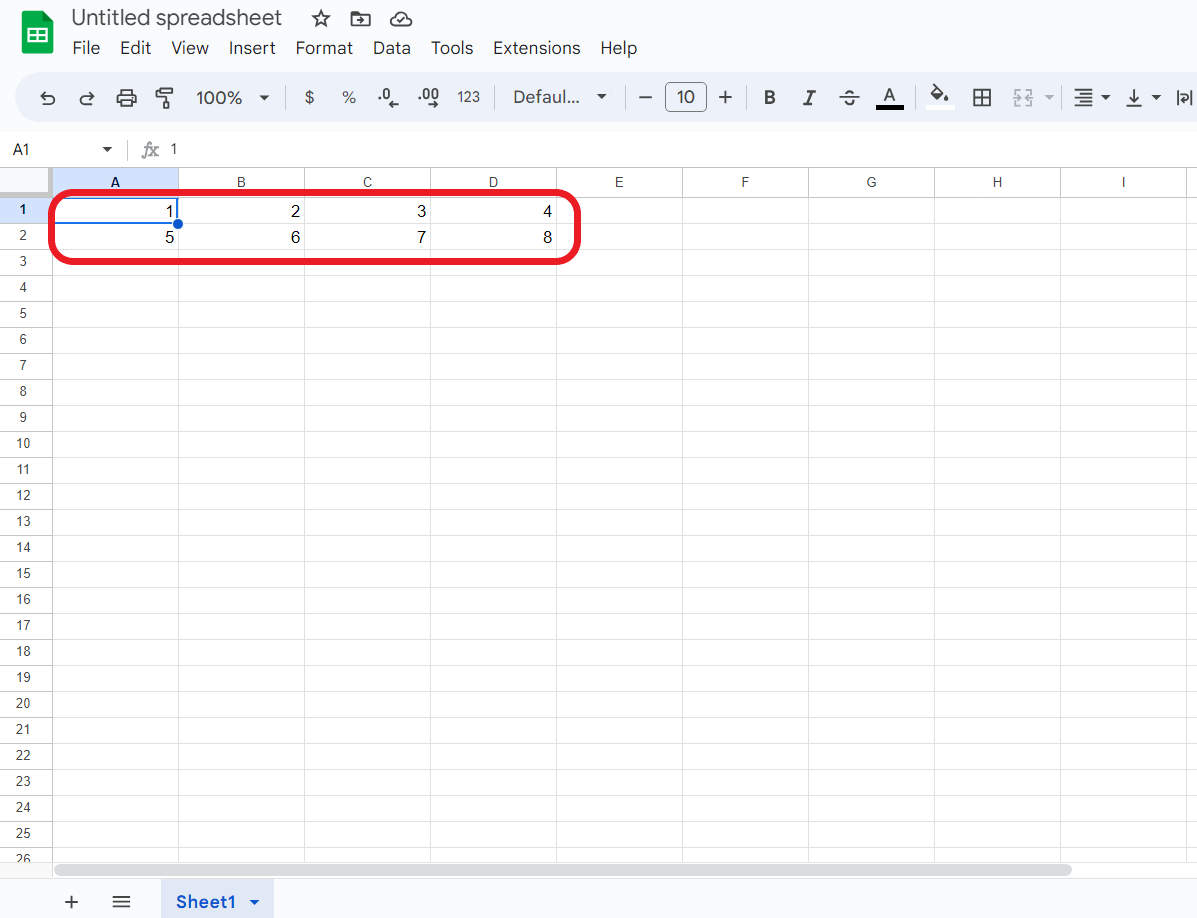Select the Paint format tool
The width and height of the screenshot is (1197, 918).
click(165, 97)
